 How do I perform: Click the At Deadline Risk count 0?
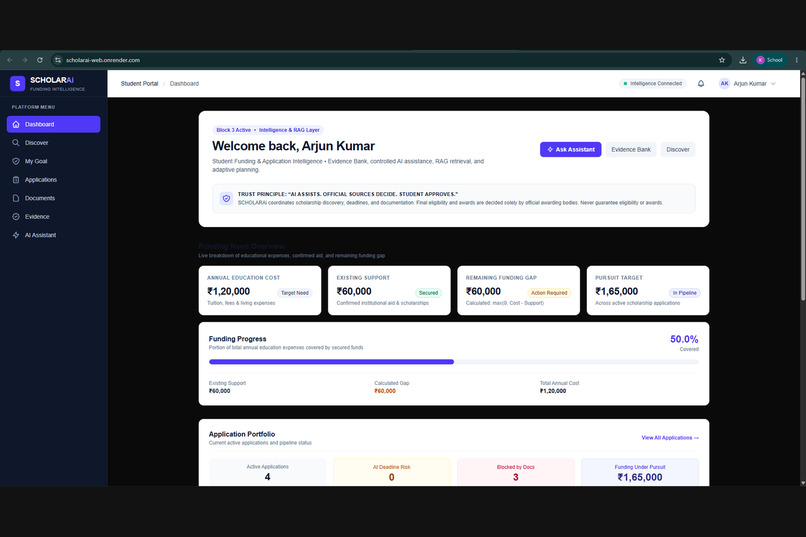[392, 477]
